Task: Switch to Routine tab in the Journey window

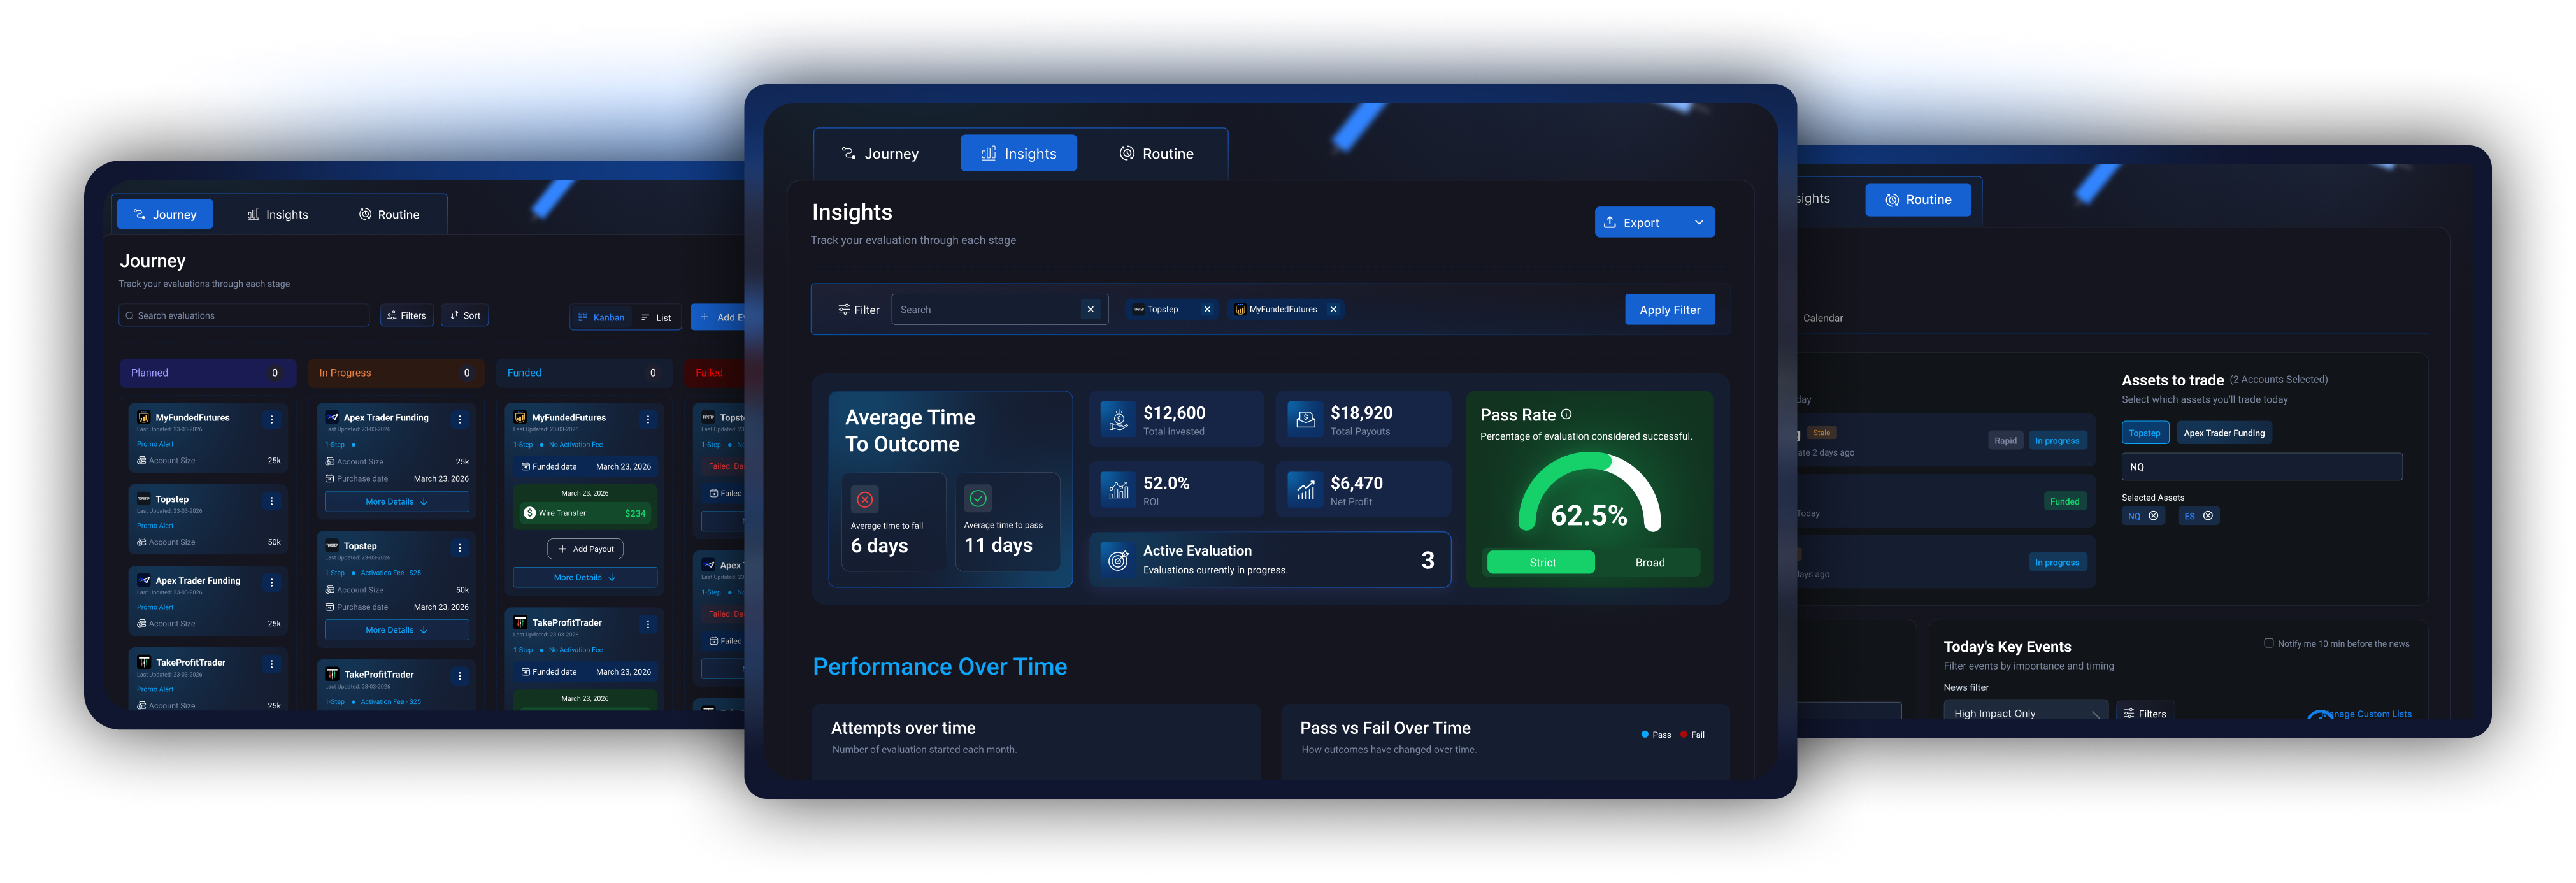Action: 389,215
